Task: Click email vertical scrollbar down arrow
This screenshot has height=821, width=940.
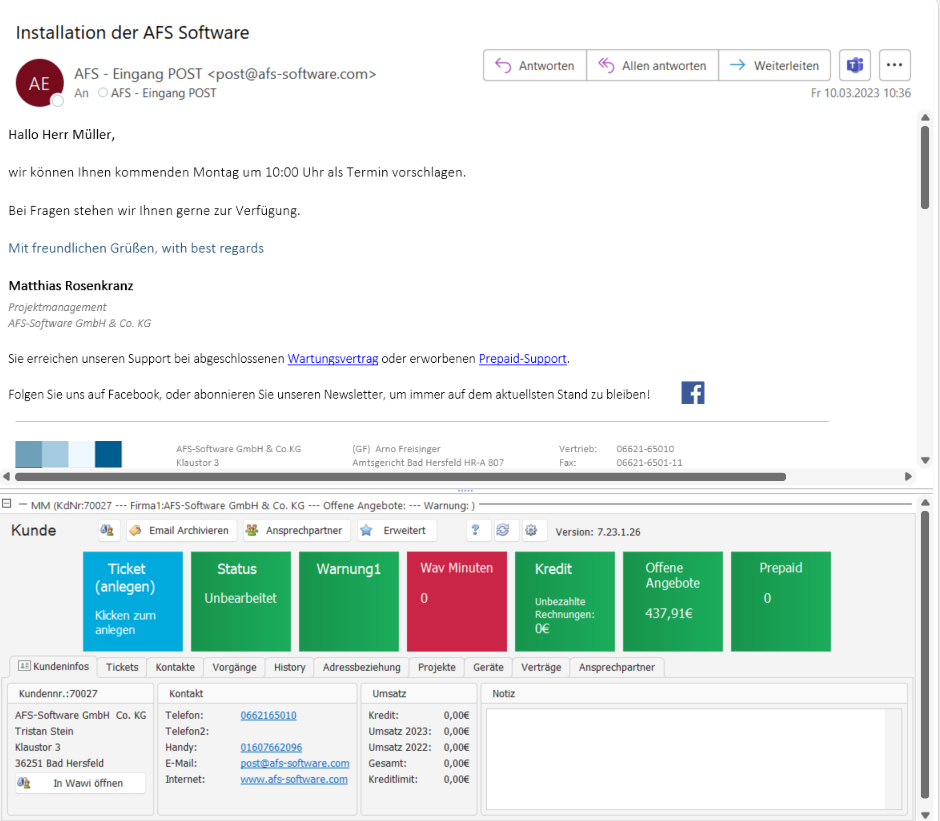Action: [x=925, y=461]
